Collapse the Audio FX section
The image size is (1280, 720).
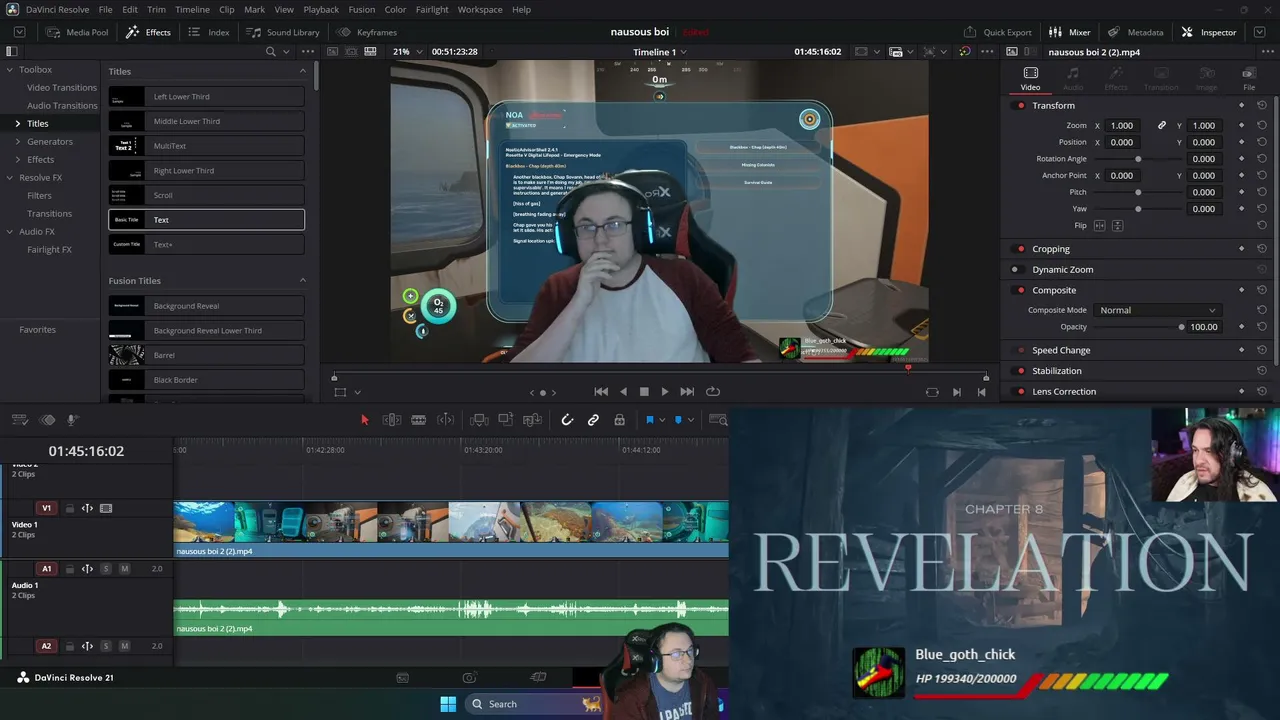9,232
